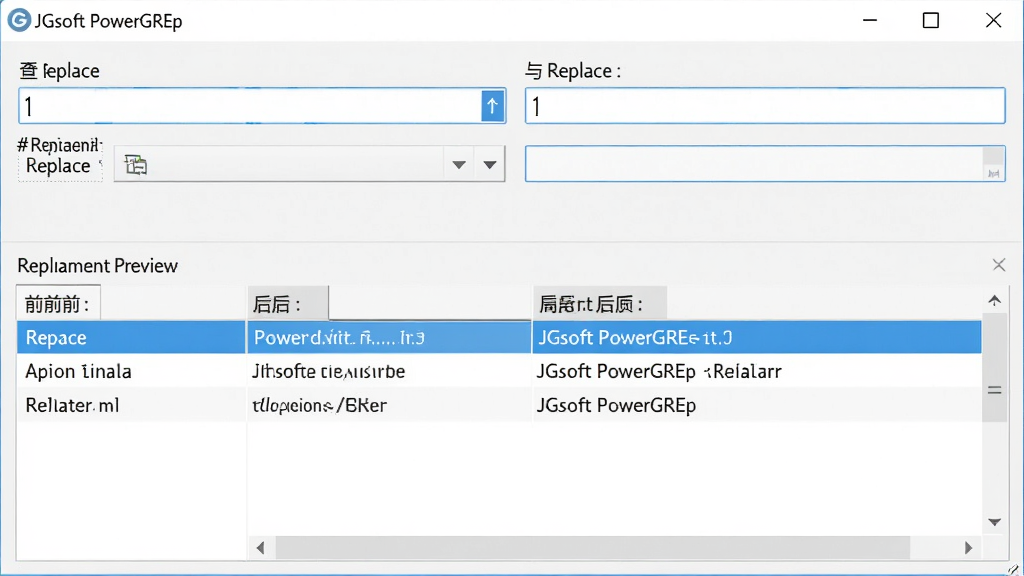The width and height of the screenshot is (1024, 576).
Task: Click the horizontal scrollbar left arrow
Action: pos(261,547)
